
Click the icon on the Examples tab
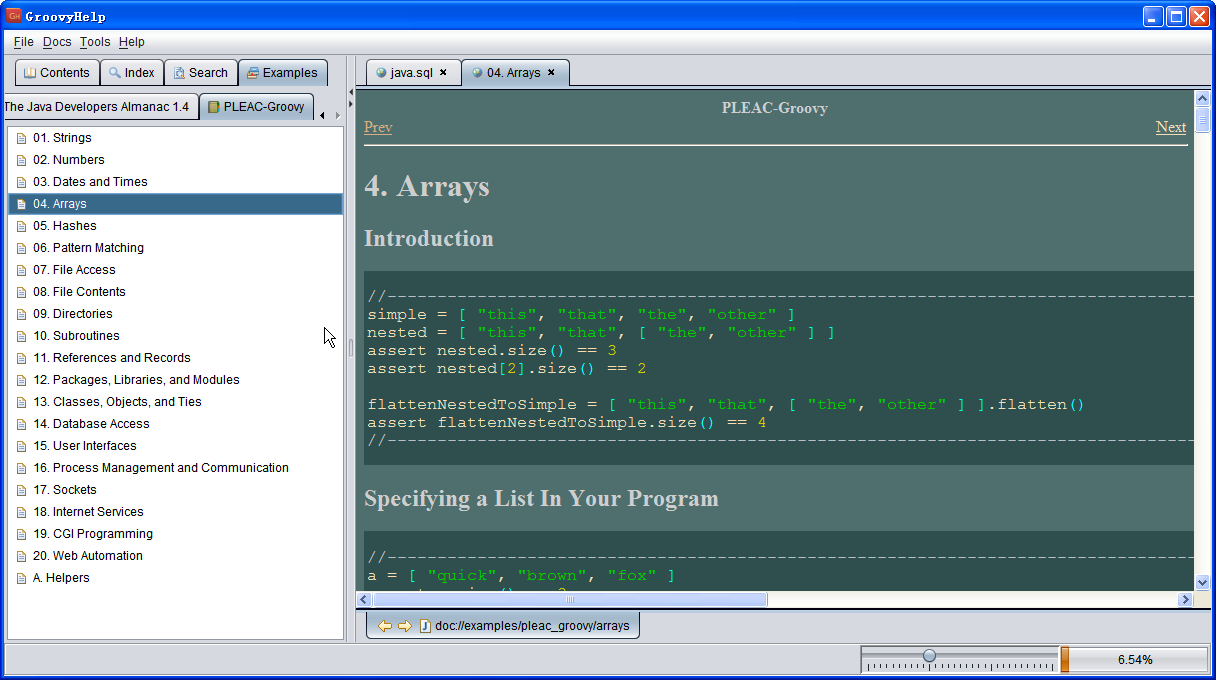[x=253, y=73]
